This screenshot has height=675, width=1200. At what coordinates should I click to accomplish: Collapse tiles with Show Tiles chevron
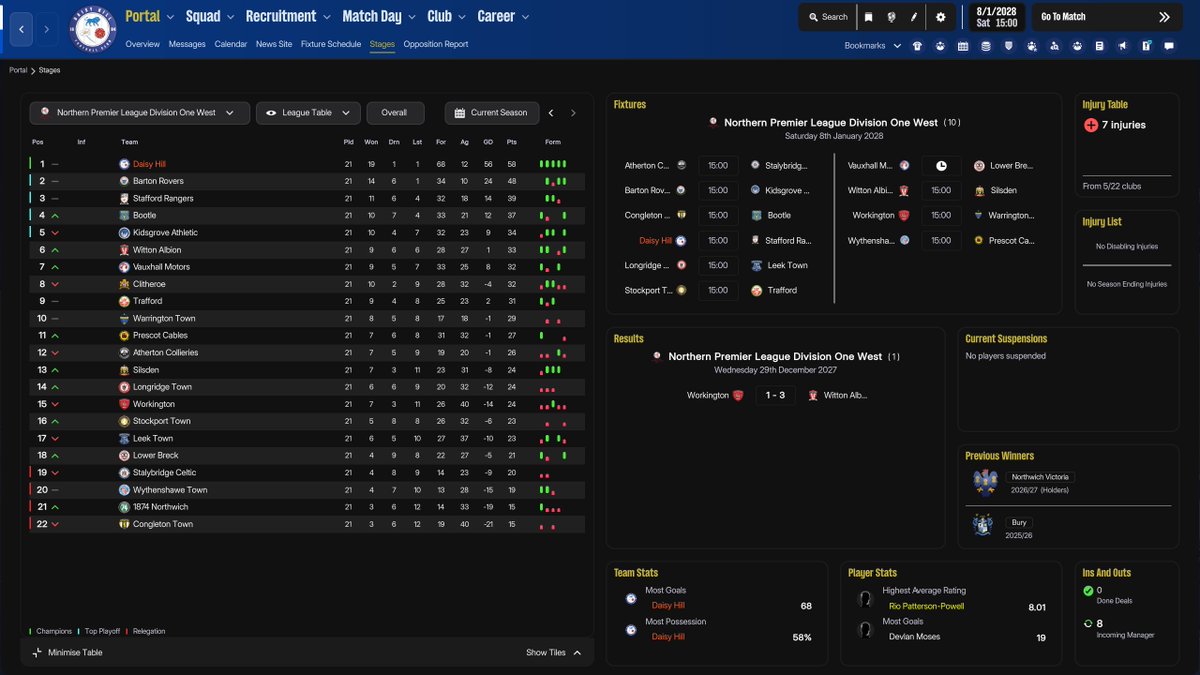point(577,653)
